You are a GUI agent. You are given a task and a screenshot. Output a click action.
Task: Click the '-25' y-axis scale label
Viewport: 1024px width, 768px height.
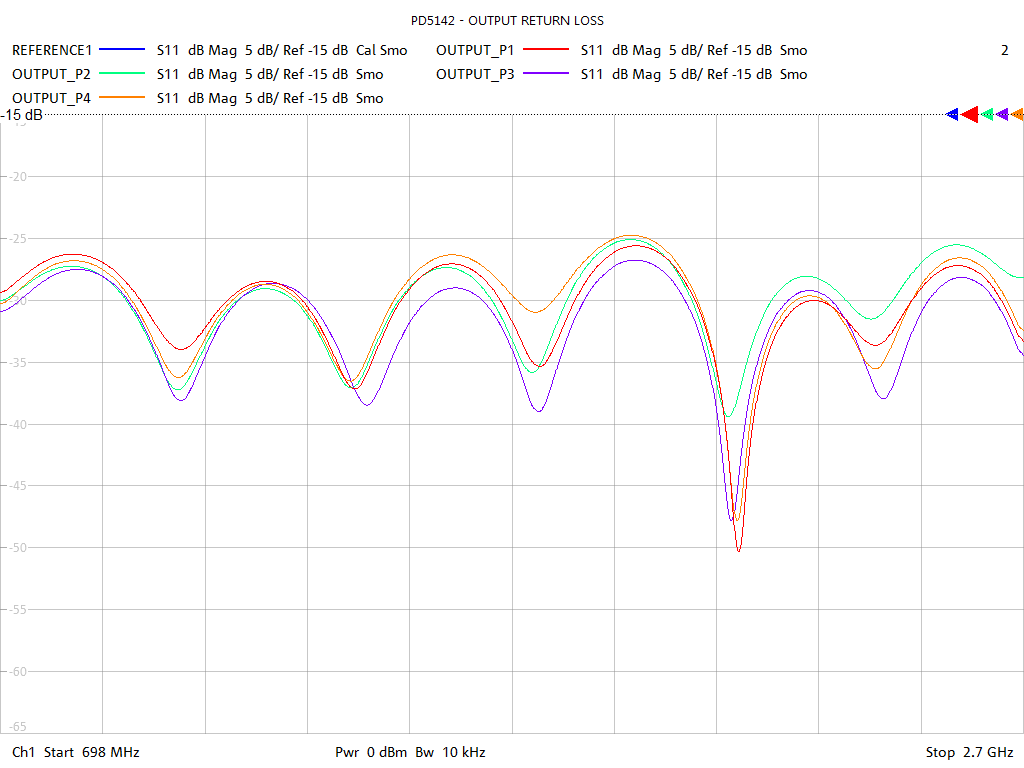pyautogui.click(x=18, y=239)
